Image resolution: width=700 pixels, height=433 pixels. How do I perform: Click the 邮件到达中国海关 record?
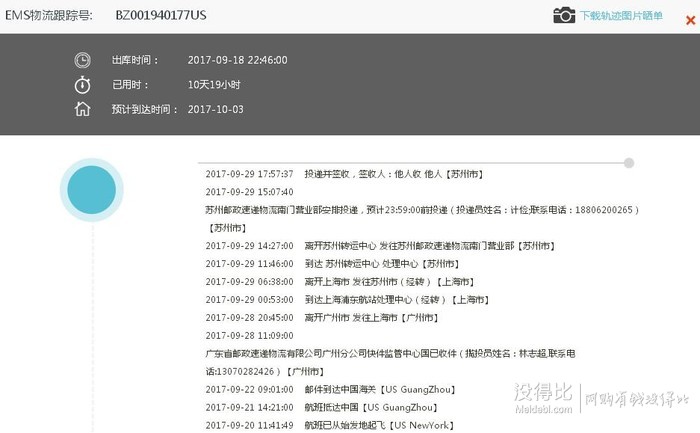(x=330, y=390)
